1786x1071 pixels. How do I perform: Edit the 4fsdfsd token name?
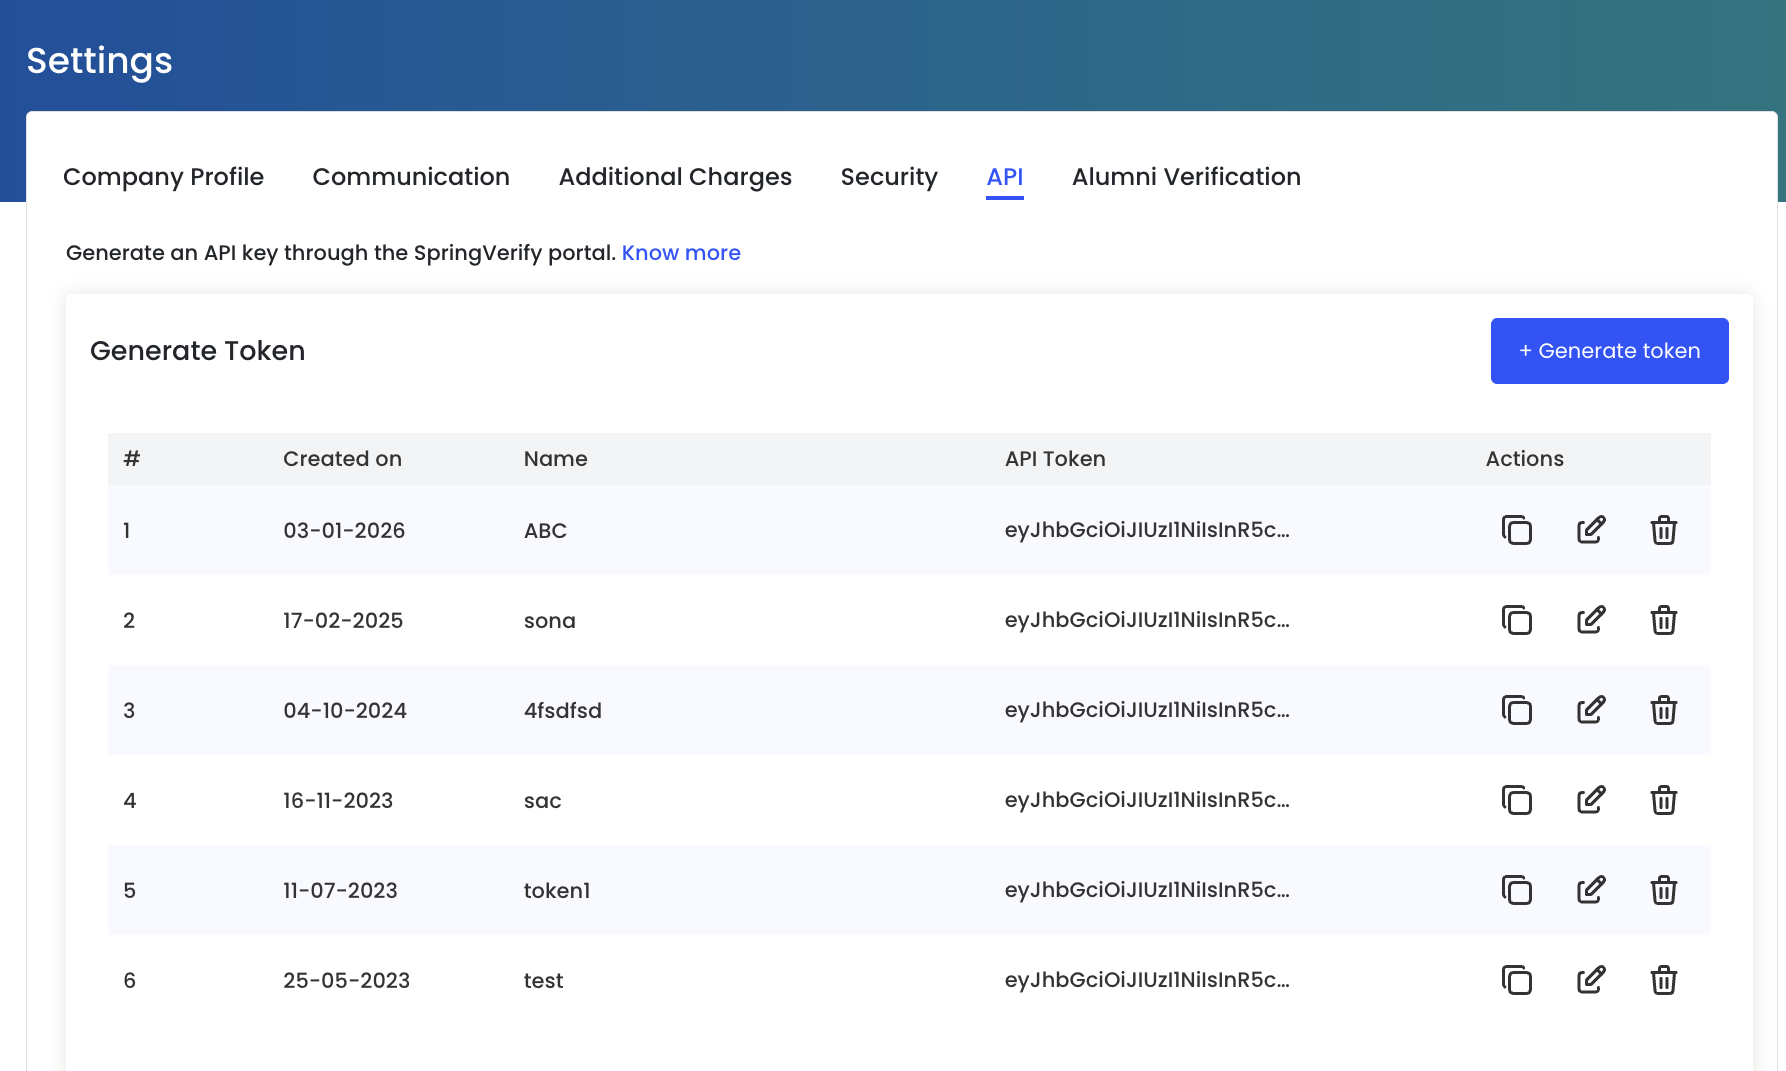[x=1590, y=710]
